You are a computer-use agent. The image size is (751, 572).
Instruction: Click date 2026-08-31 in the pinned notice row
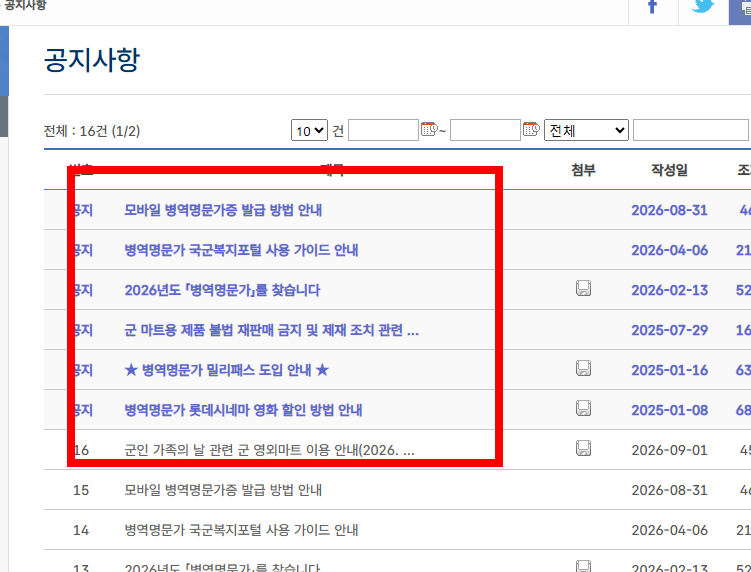point(670,210)
